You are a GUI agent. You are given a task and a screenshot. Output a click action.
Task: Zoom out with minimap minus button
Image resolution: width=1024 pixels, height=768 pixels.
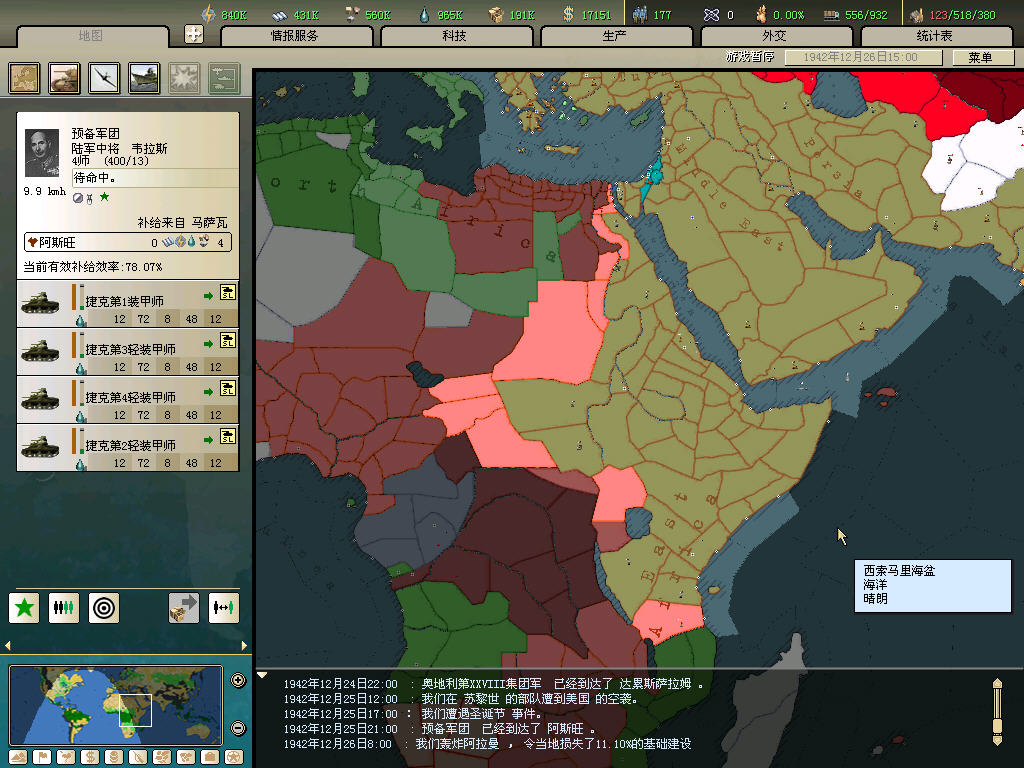click(238, 728)
